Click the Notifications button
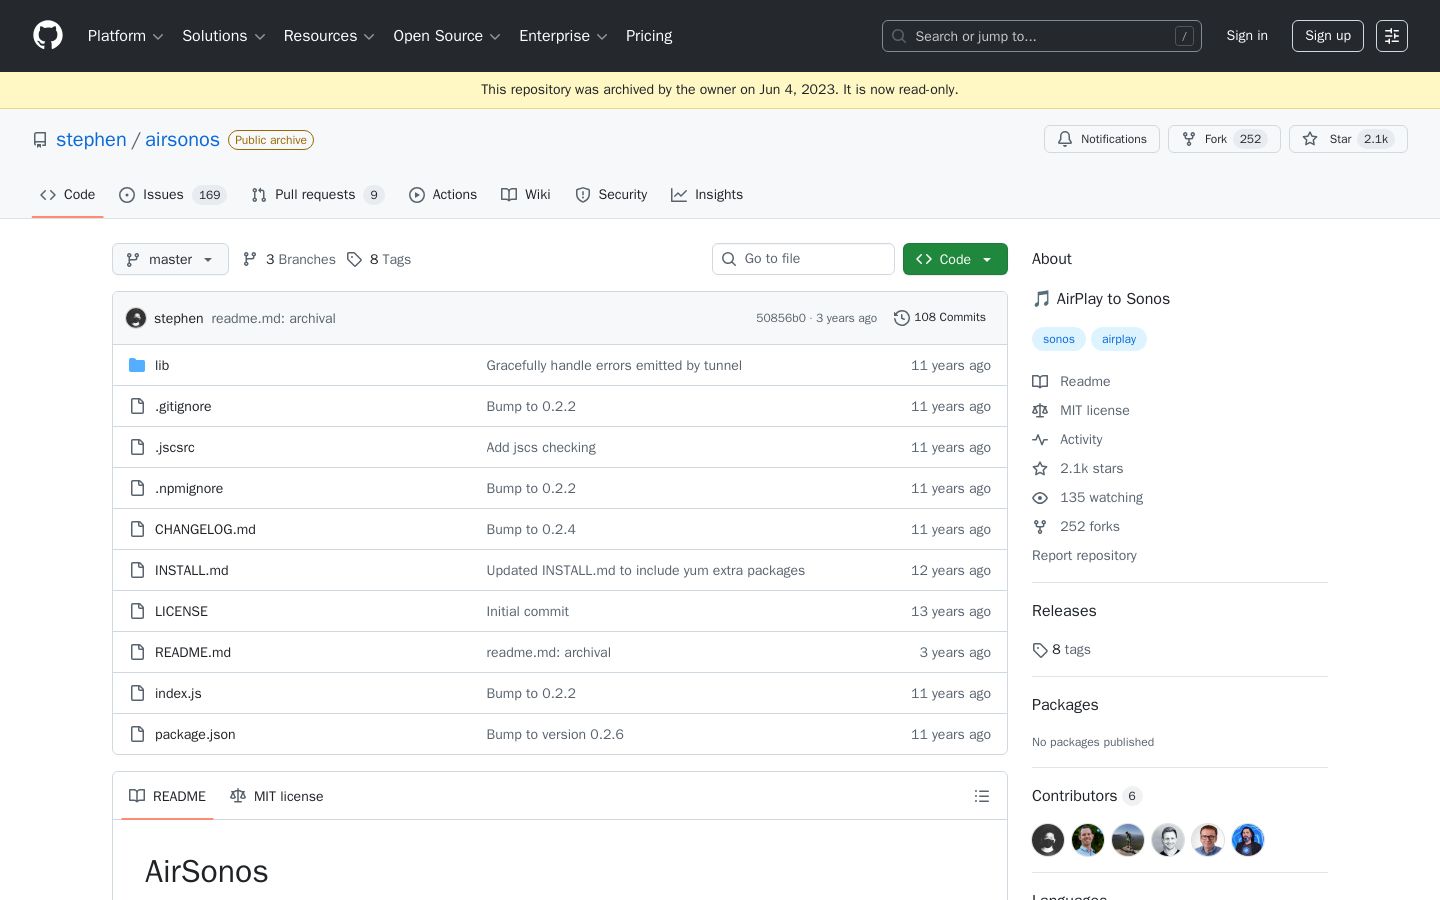The image size is (1440, 900). coord(1102,139)
